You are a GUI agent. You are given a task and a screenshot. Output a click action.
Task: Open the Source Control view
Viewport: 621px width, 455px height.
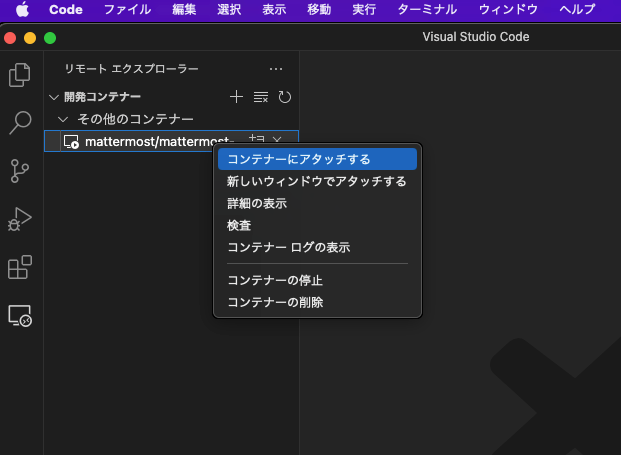click(x=19, y=171)
